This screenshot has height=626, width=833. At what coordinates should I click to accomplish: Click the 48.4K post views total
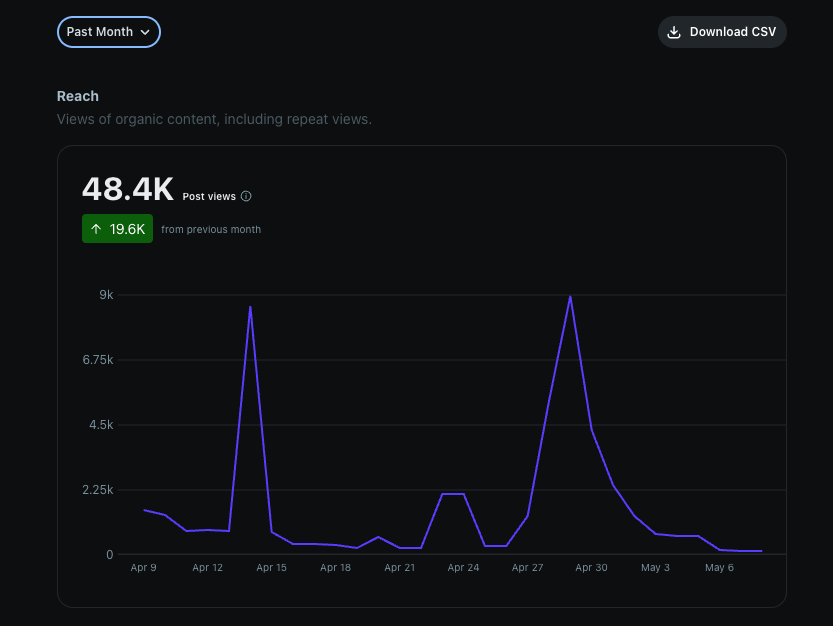click(128, 189)
